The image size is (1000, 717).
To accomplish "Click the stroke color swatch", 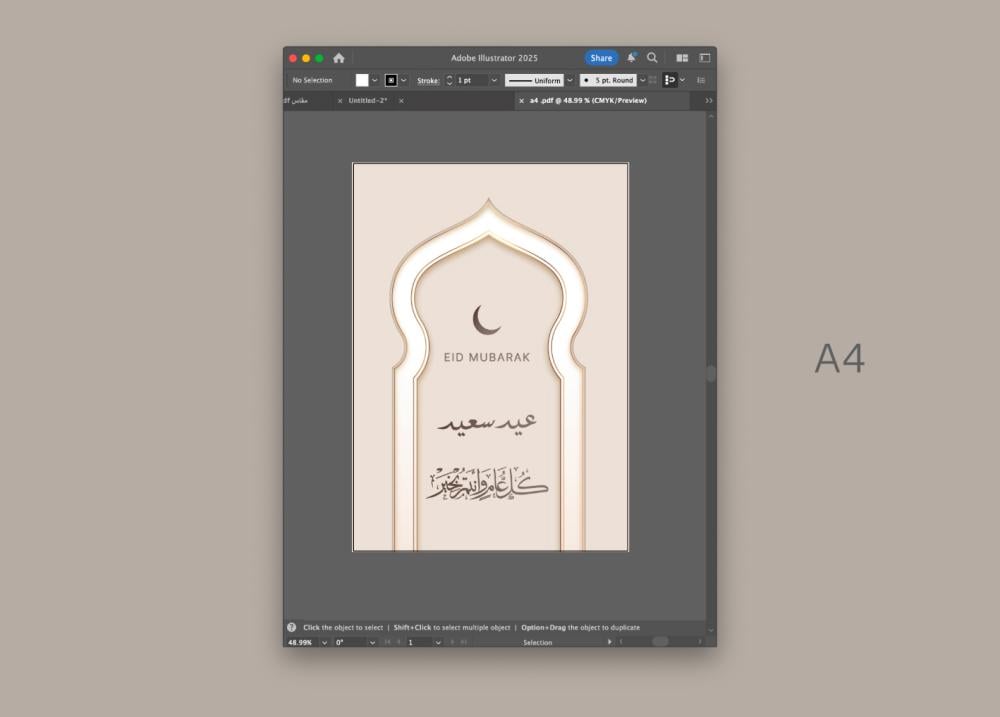I will (x=391, y=80).
